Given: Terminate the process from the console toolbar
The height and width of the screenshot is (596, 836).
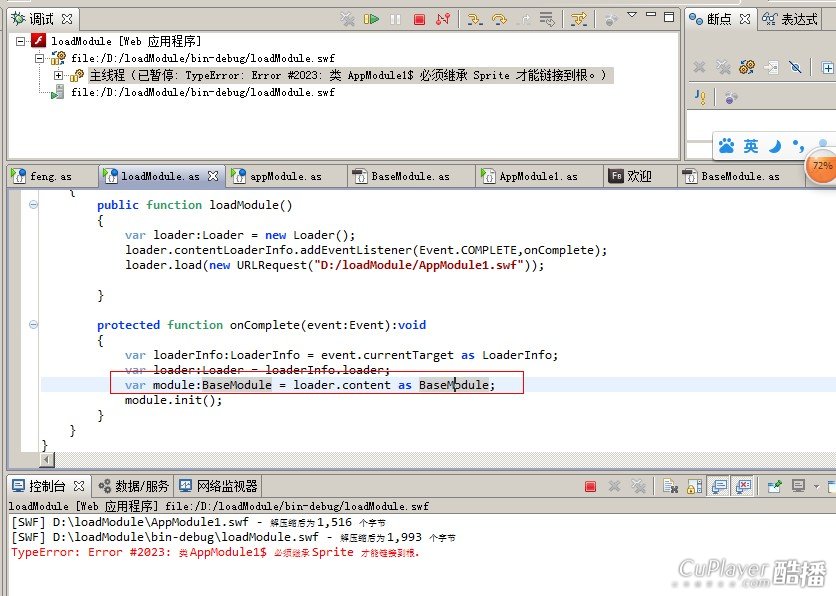Looking at the screenshot, I should coord(590,486).
